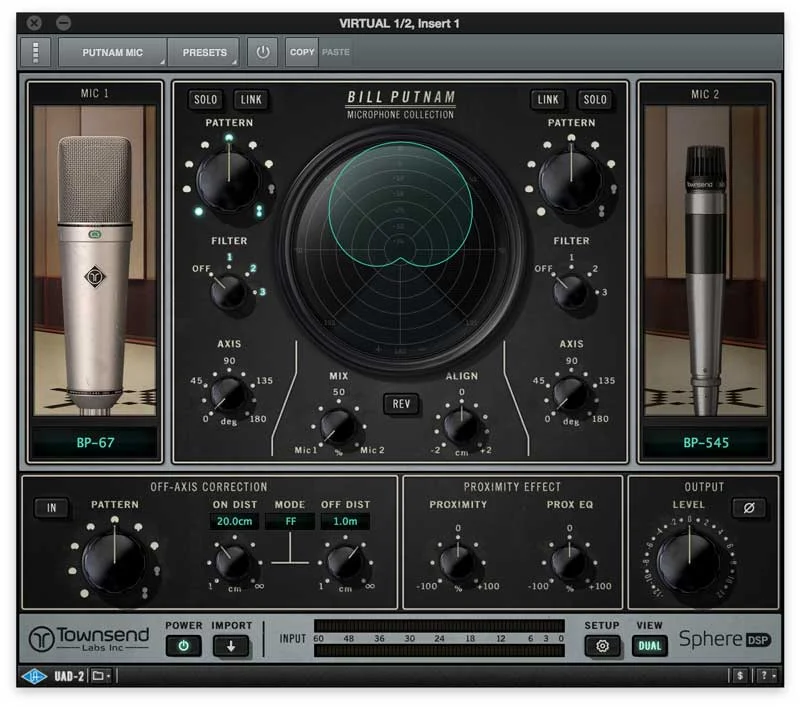Click the Mic 2 PATTERN knob
Screen dimensions: 800x707
[x=571, y=180]
